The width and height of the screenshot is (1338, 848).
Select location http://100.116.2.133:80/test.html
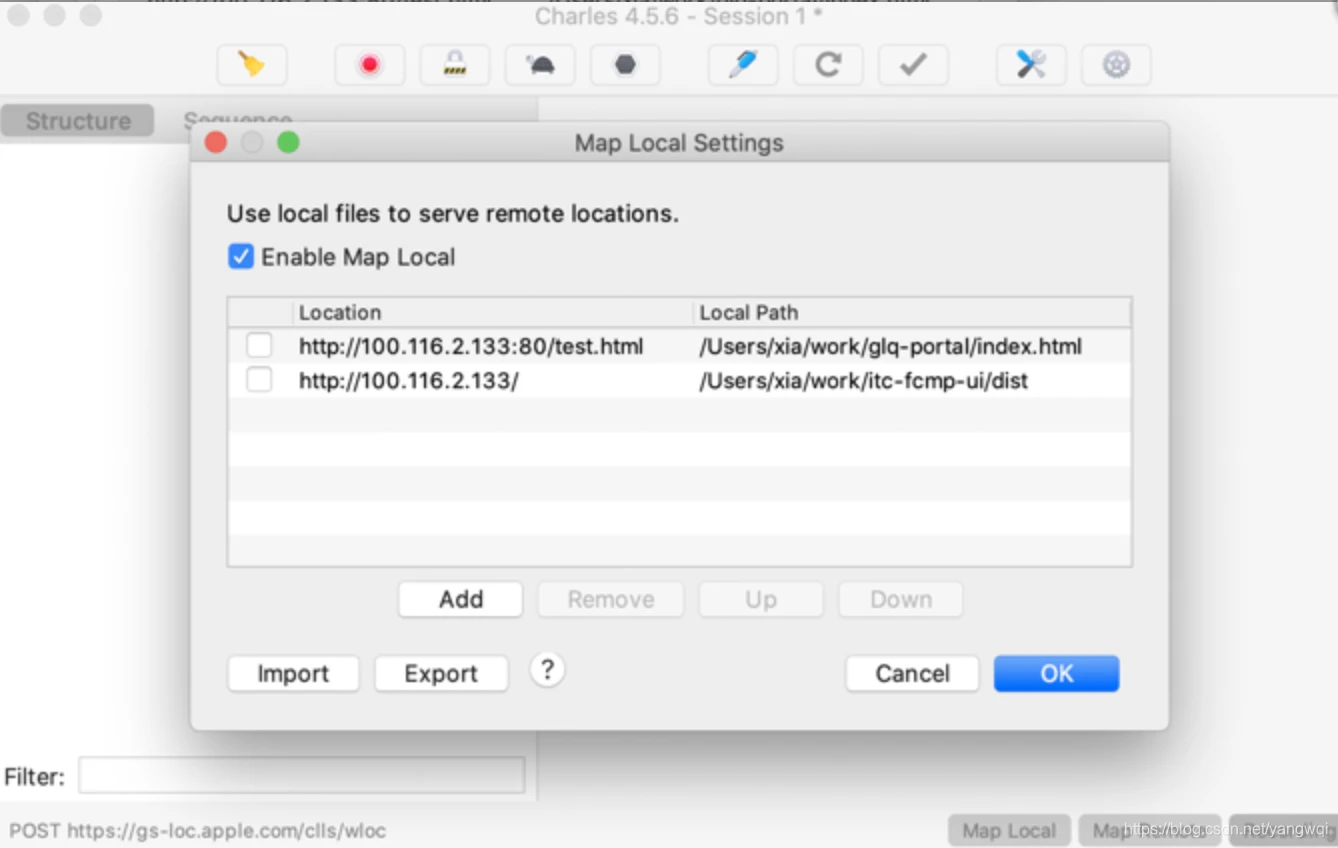coord(471,347)
